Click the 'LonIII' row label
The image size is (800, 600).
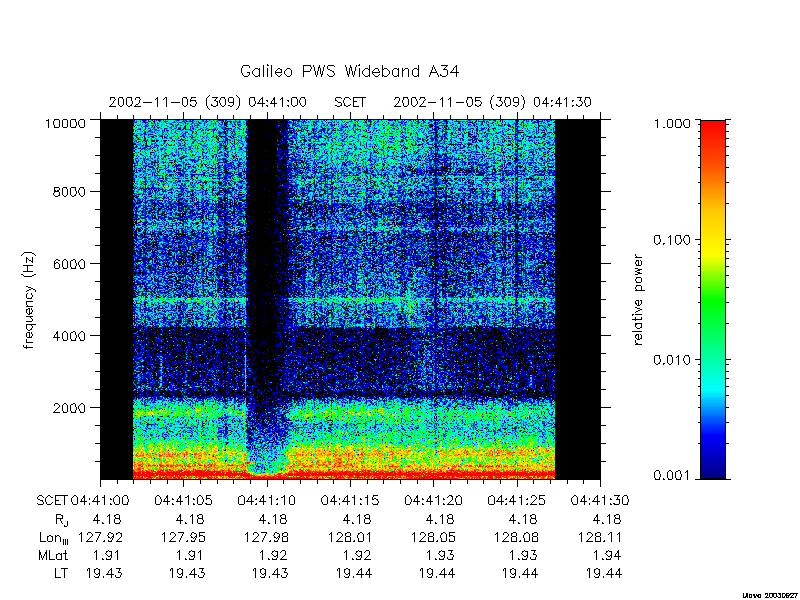point(54,538)
